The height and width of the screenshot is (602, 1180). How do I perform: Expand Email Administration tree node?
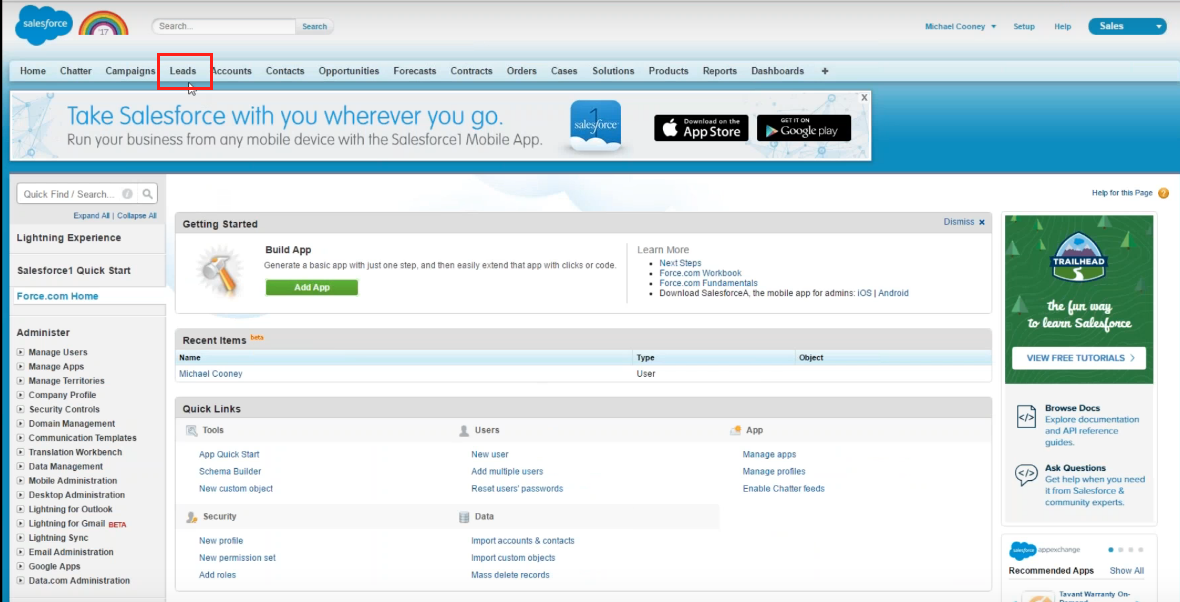[20, 552]
